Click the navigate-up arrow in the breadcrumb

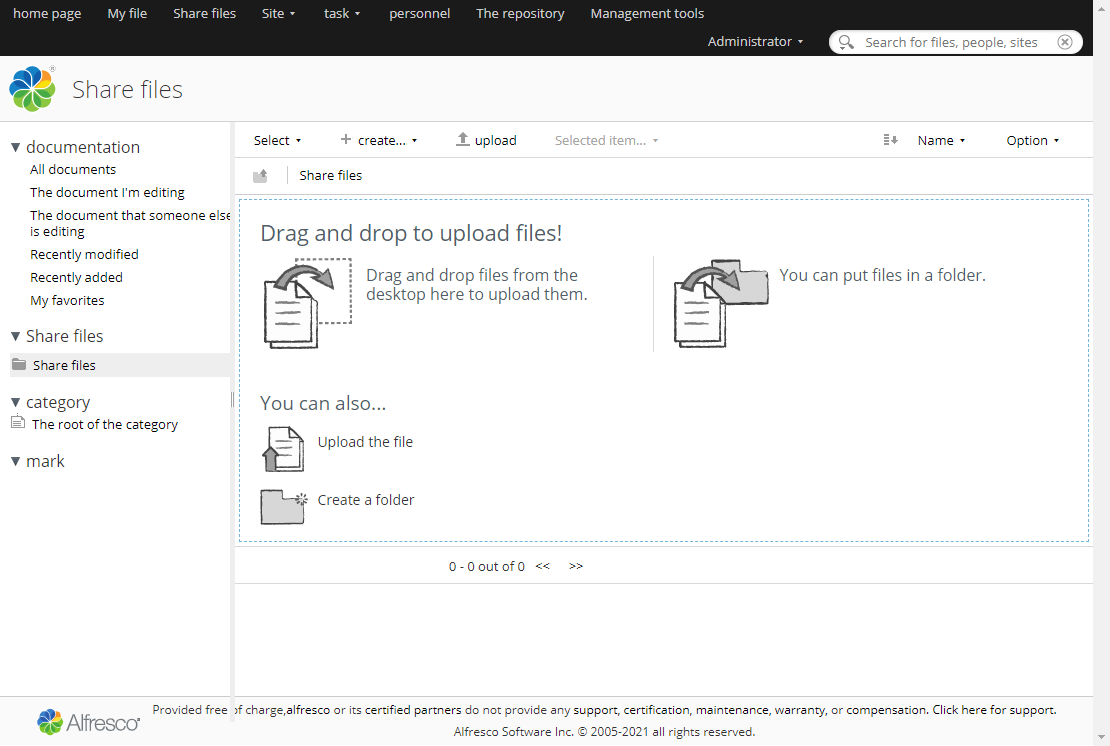pyautogui.click(x=260, y=175)
